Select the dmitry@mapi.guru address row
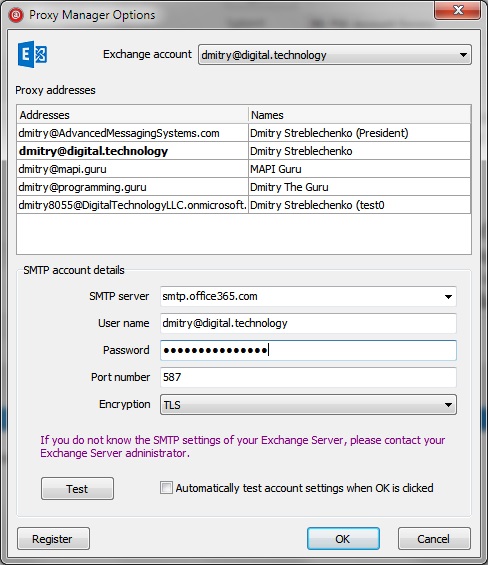Screen dimensions: 488x565 pos(244,169)
